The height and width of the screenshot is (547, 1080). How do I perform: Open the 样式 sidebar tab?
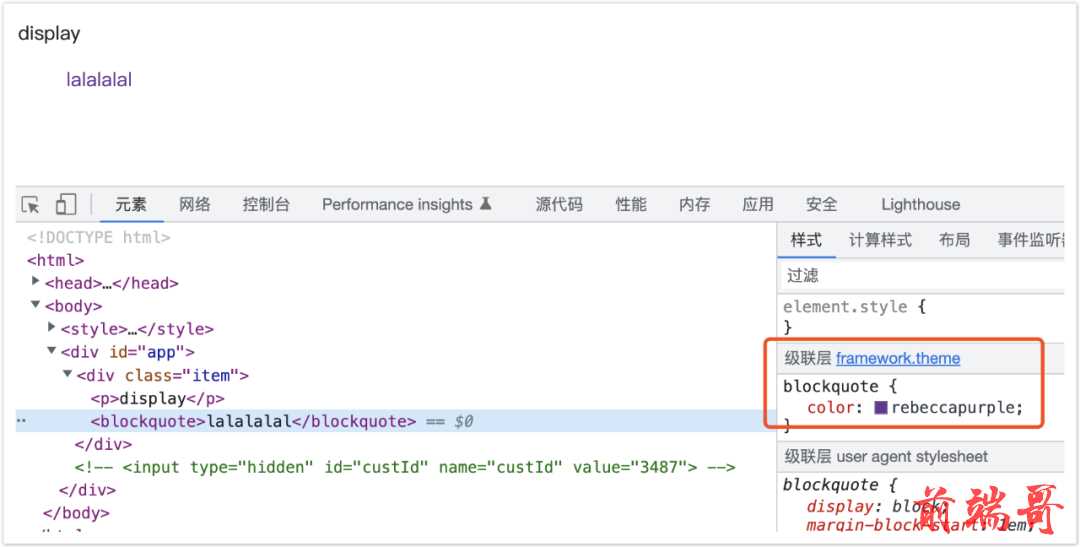pos(806,240)
